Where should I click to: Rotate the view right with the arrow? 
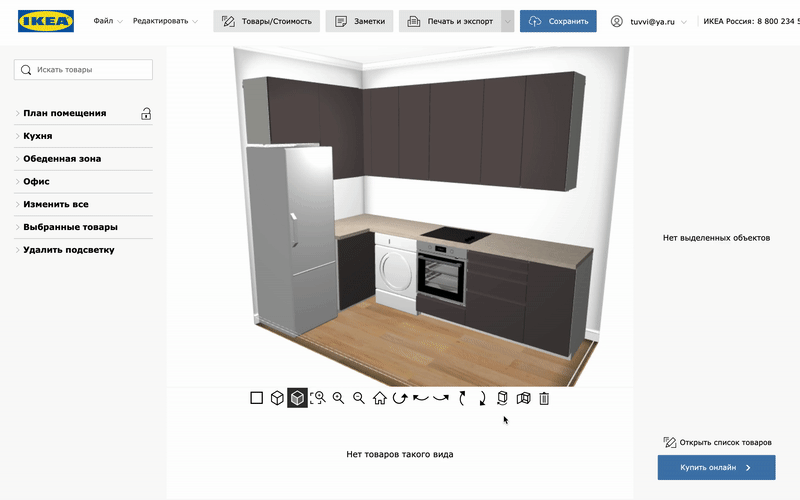click(441, 398)
